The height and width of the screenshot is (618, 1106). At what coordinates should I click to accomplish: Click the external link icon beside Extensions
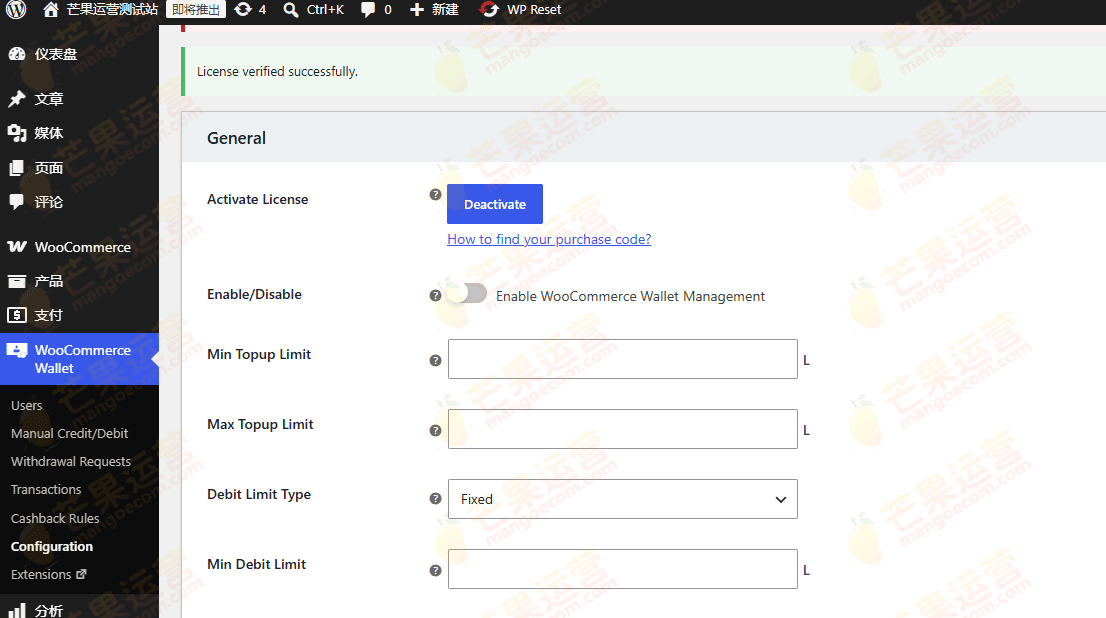point(81,574)
